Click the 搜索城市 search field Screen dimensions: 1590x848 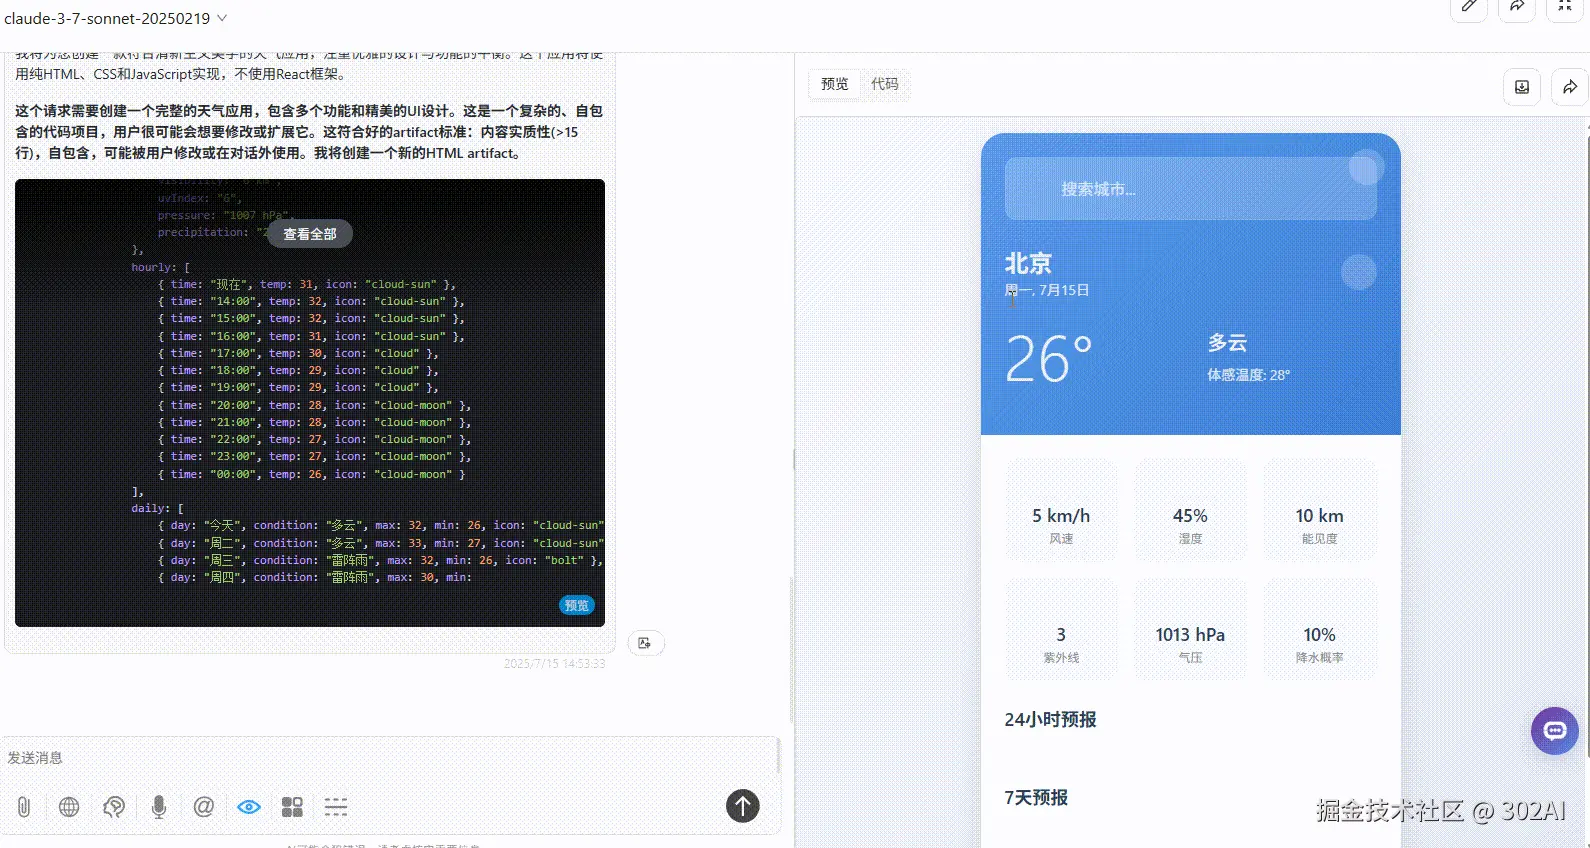pyautogui.click(x=1190, y=188)
